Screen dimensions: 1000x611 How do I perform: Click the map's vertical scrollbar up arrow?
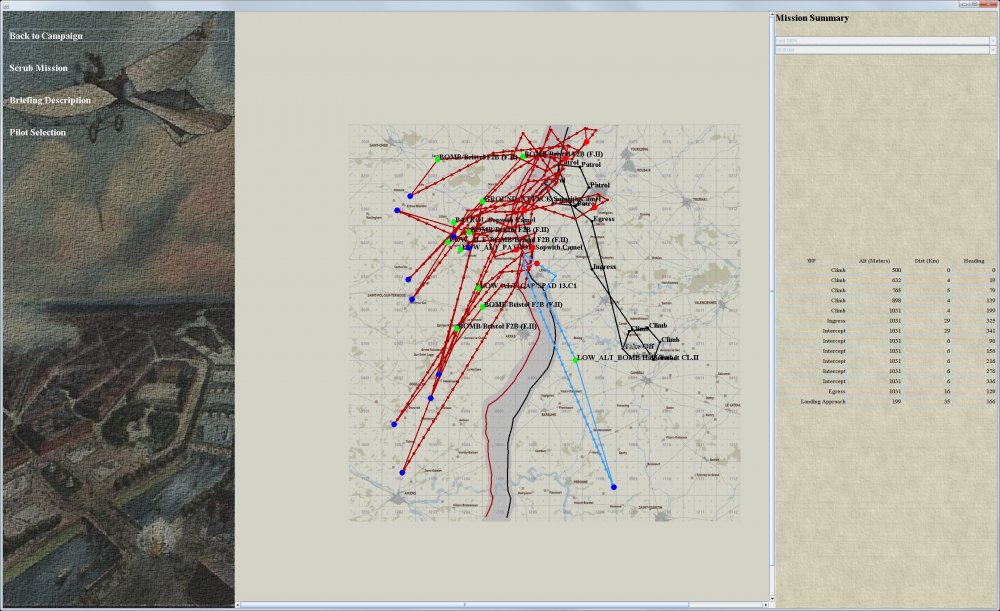(x=770, y=15)
